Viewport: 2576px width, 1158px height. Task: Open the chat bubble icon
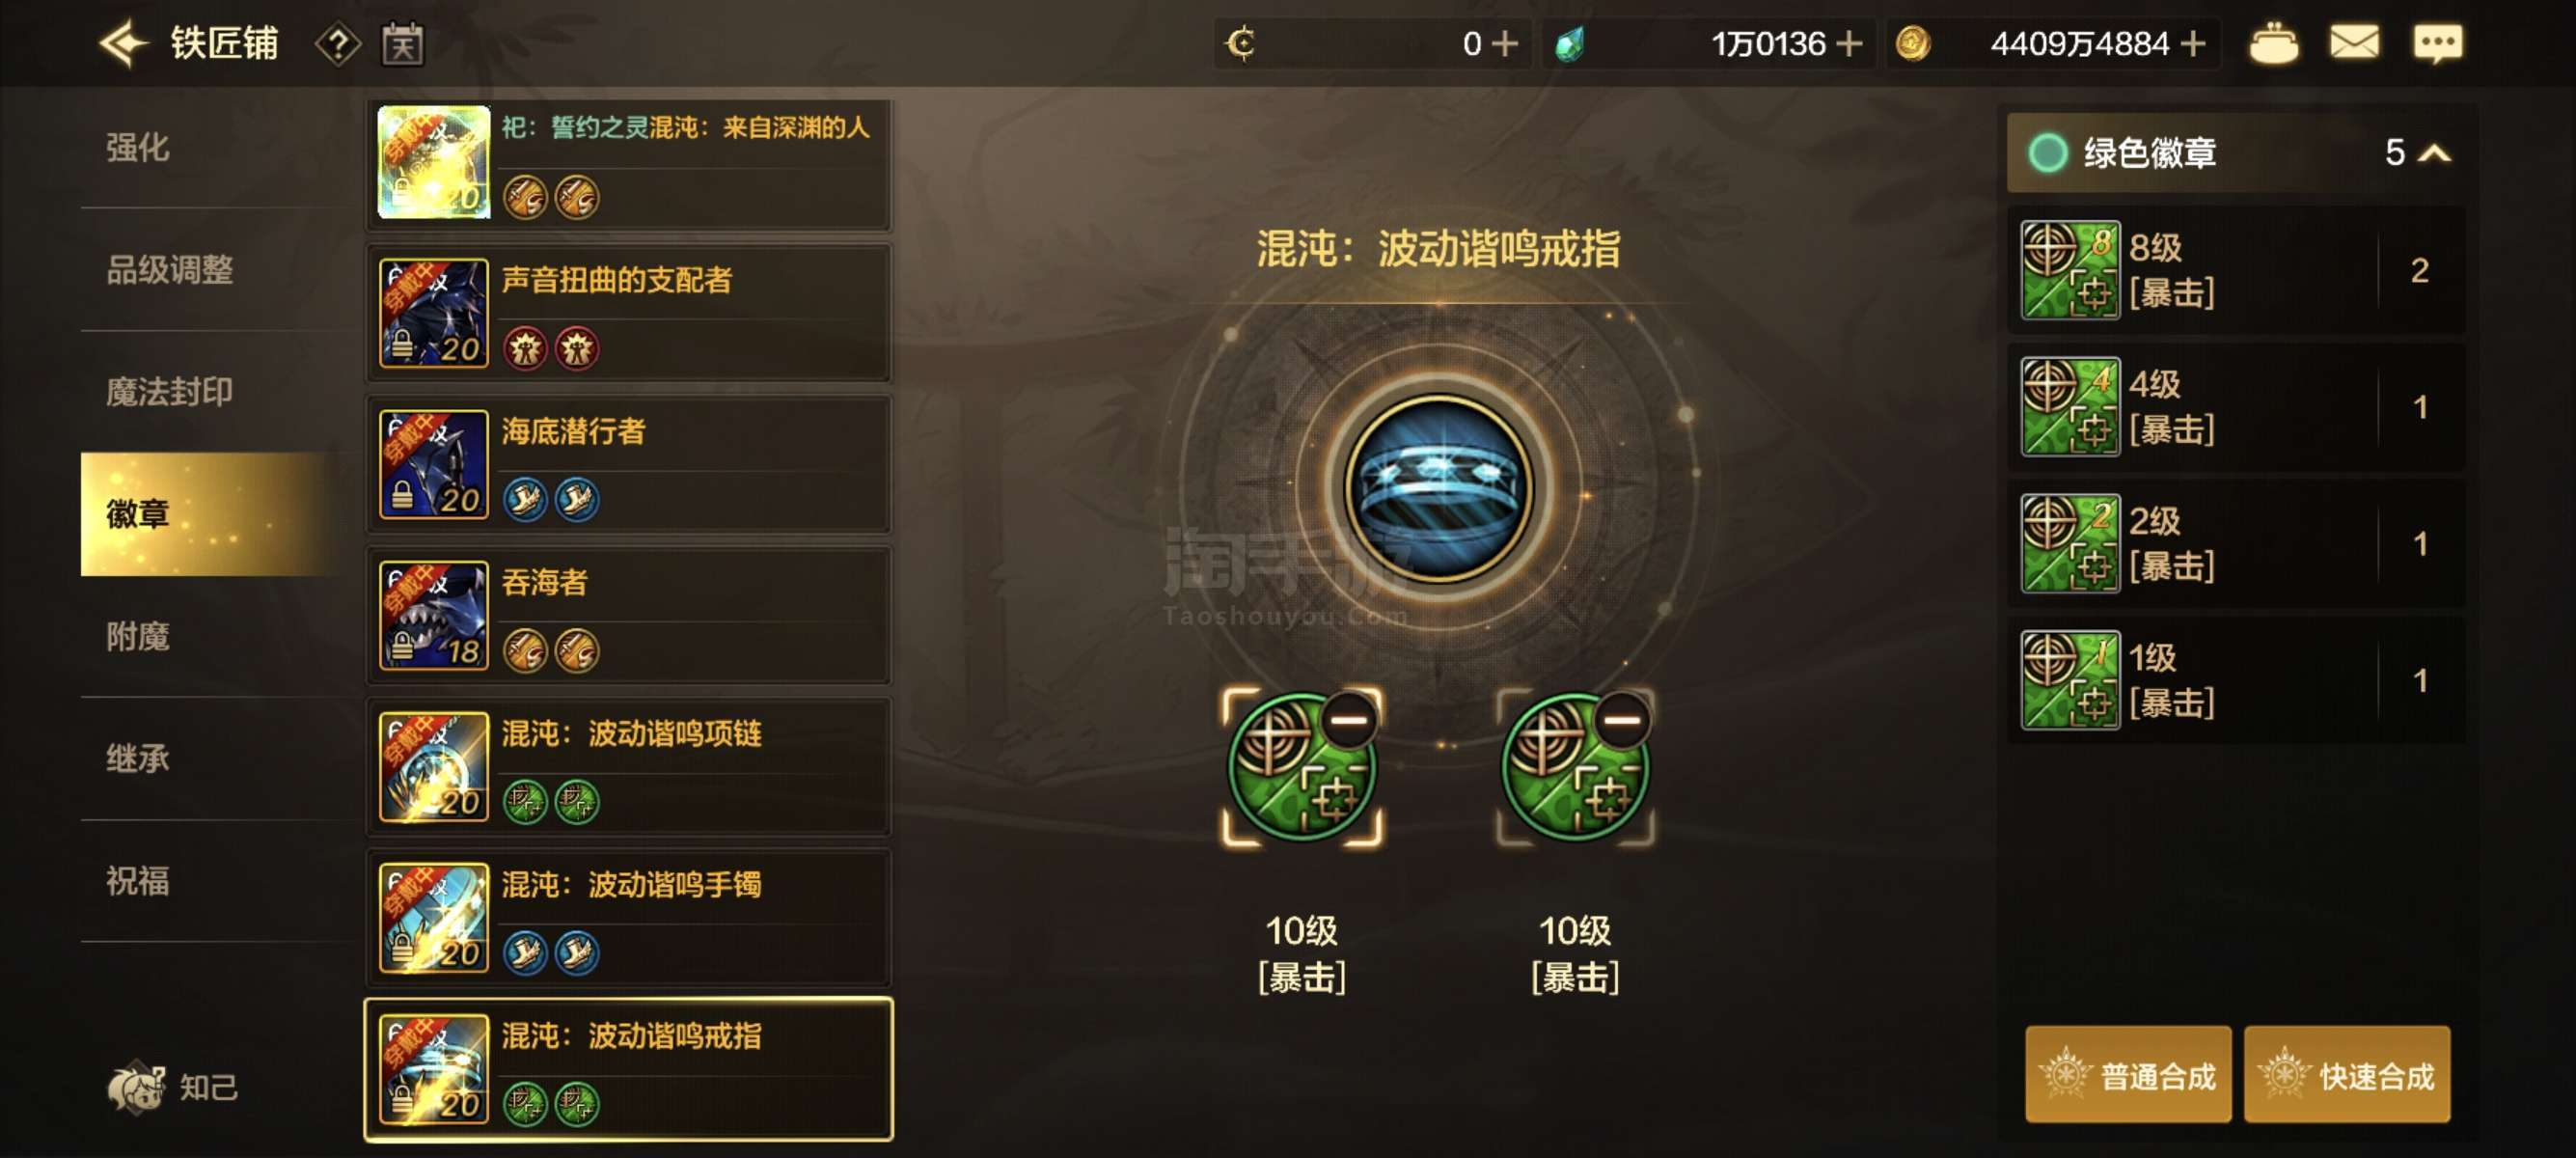[x=2437, y=43]
